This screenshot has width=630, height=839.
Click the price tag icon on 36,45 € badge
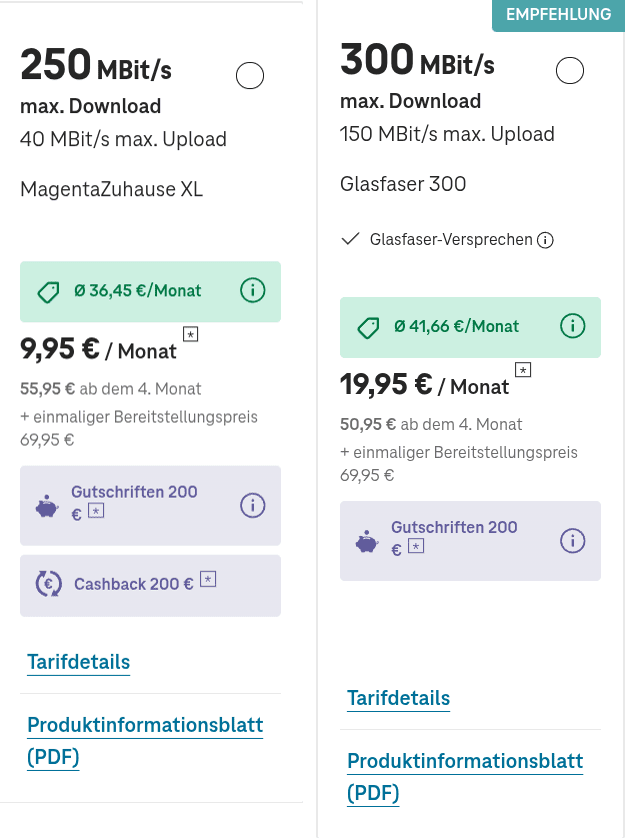(48, 292)
